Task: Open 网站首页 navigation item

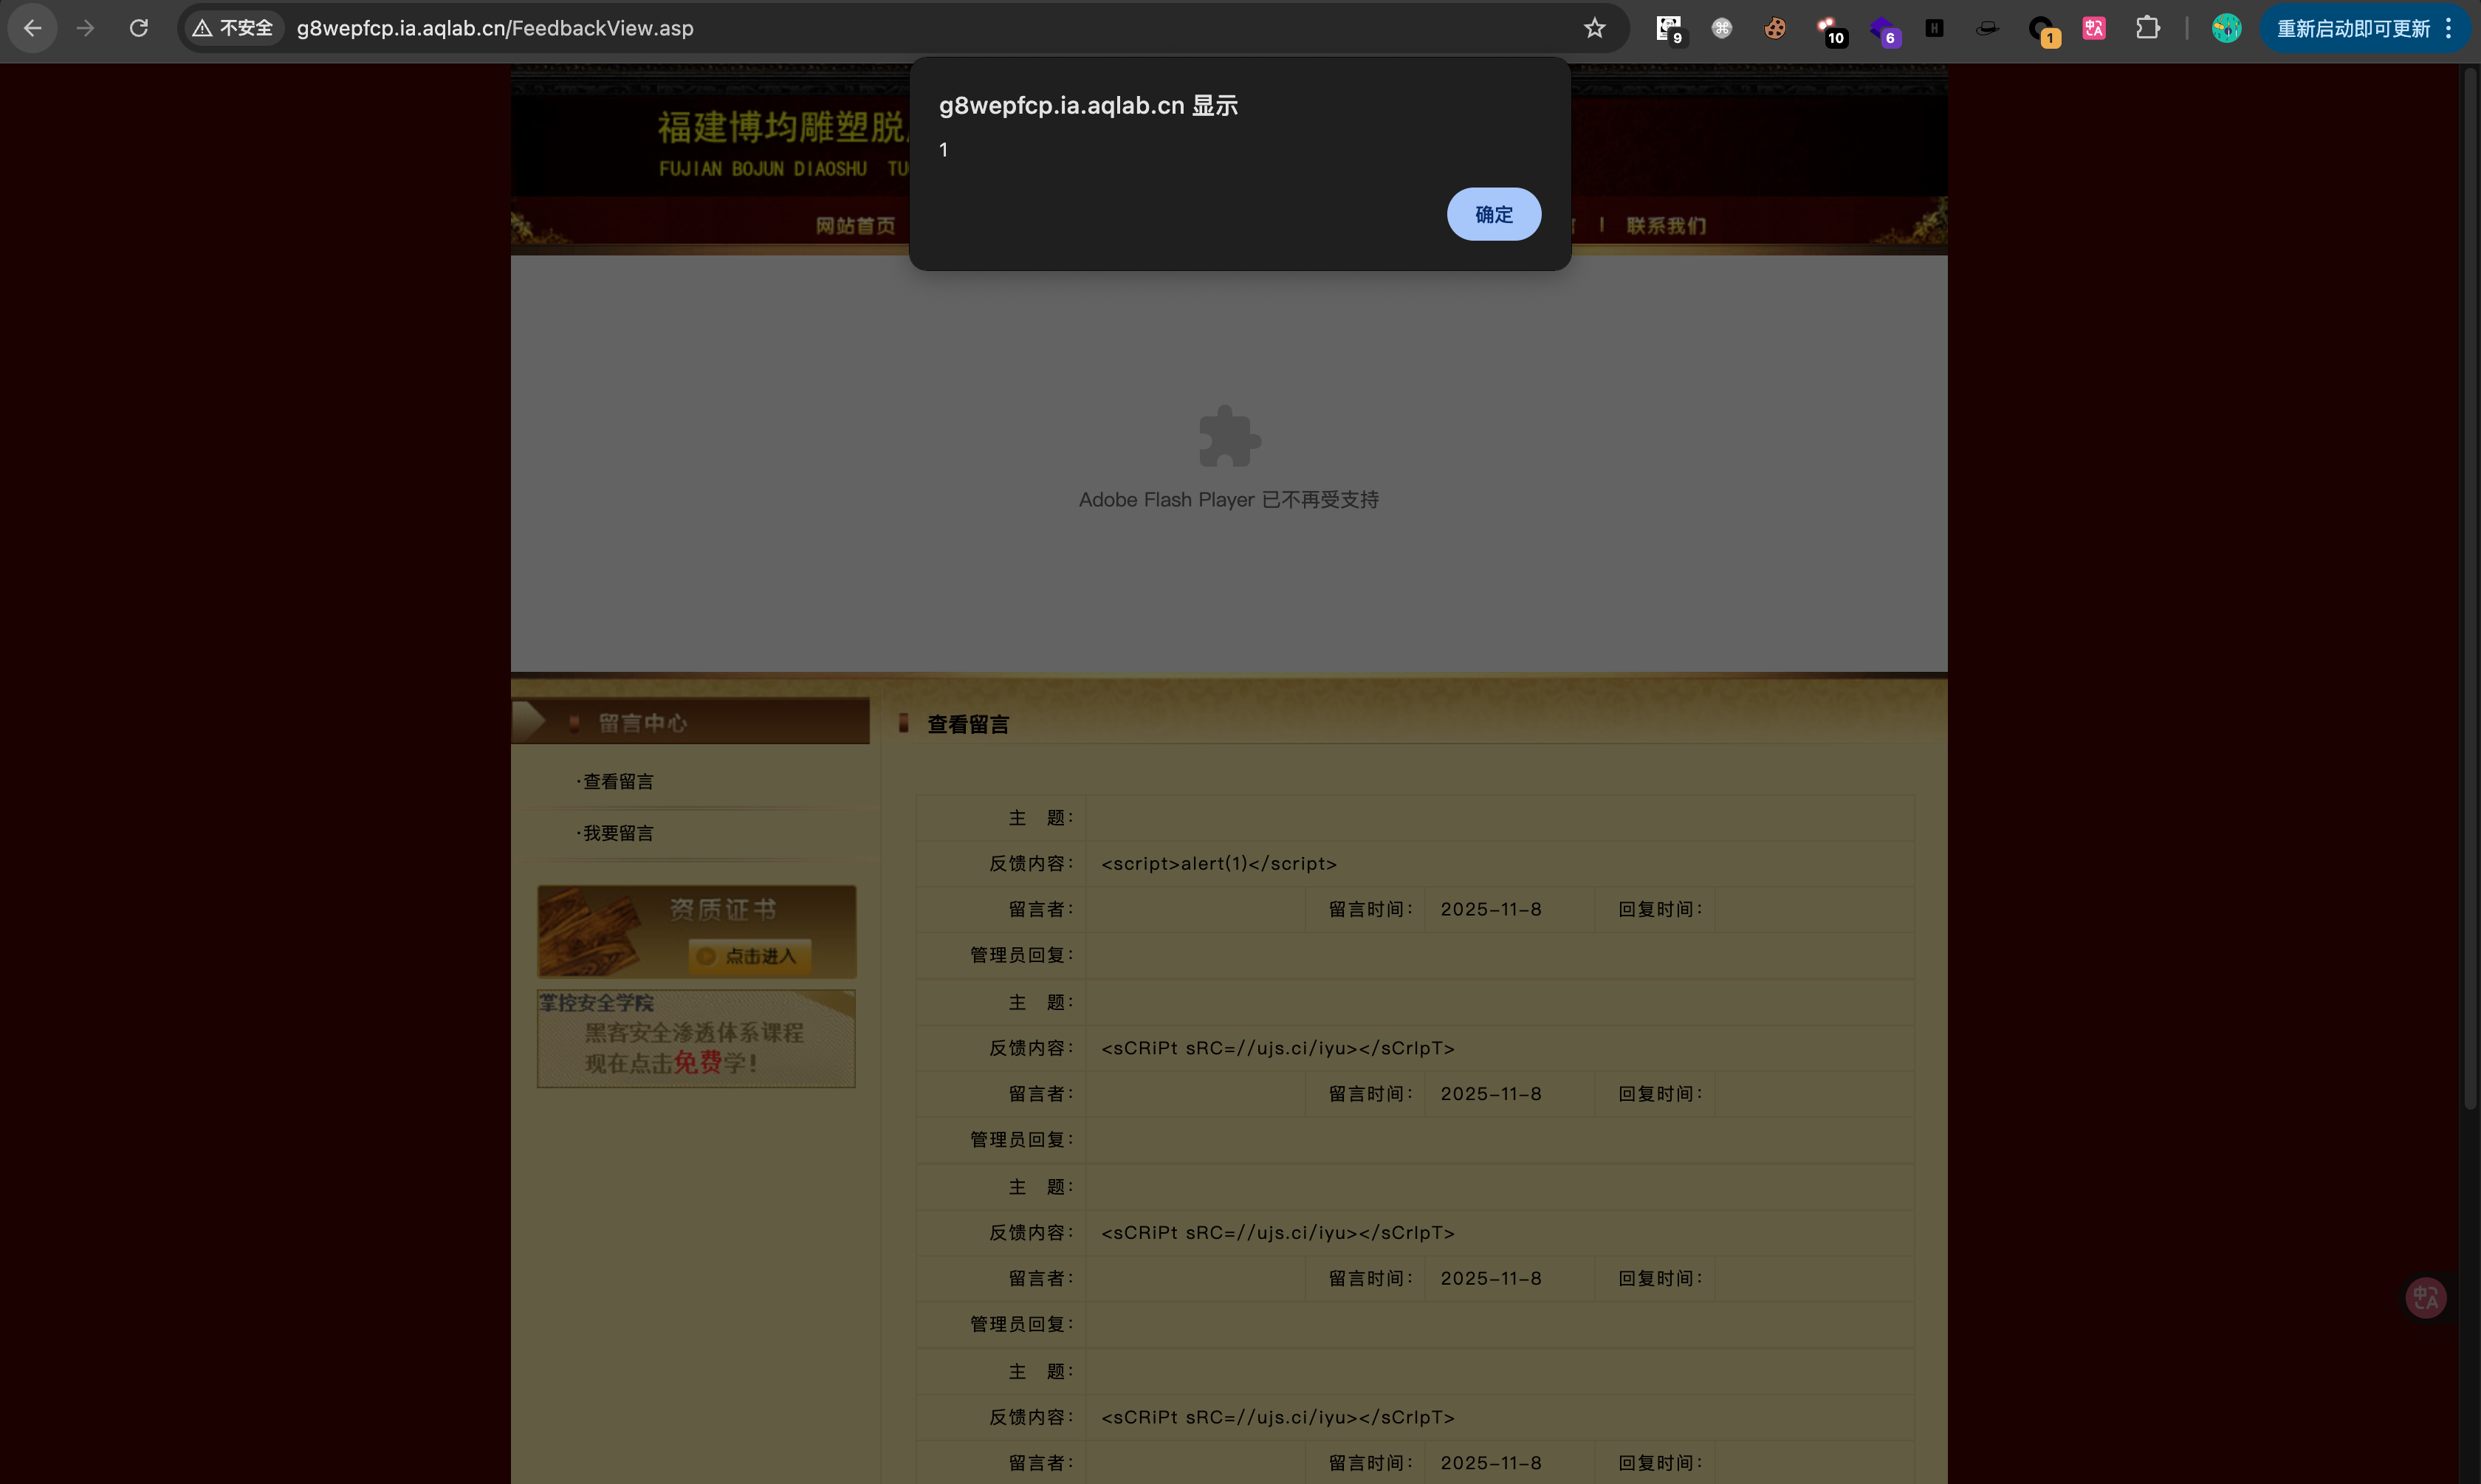Action: click(855, 226)
